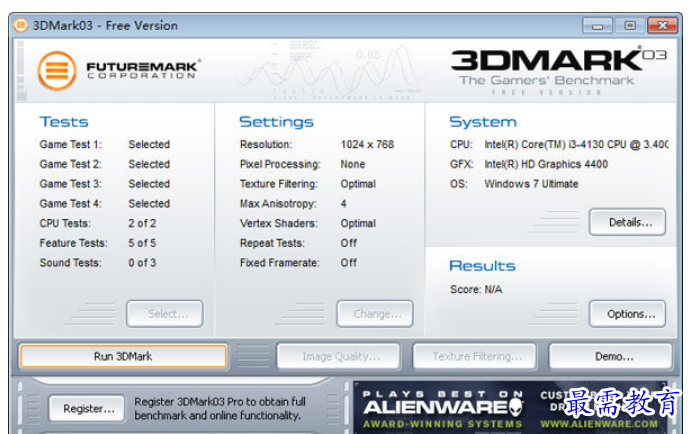Image resolution: width=688 pixels, height=434 pixels.
Task: Click the Select... tests button
Action: point(165,314)
